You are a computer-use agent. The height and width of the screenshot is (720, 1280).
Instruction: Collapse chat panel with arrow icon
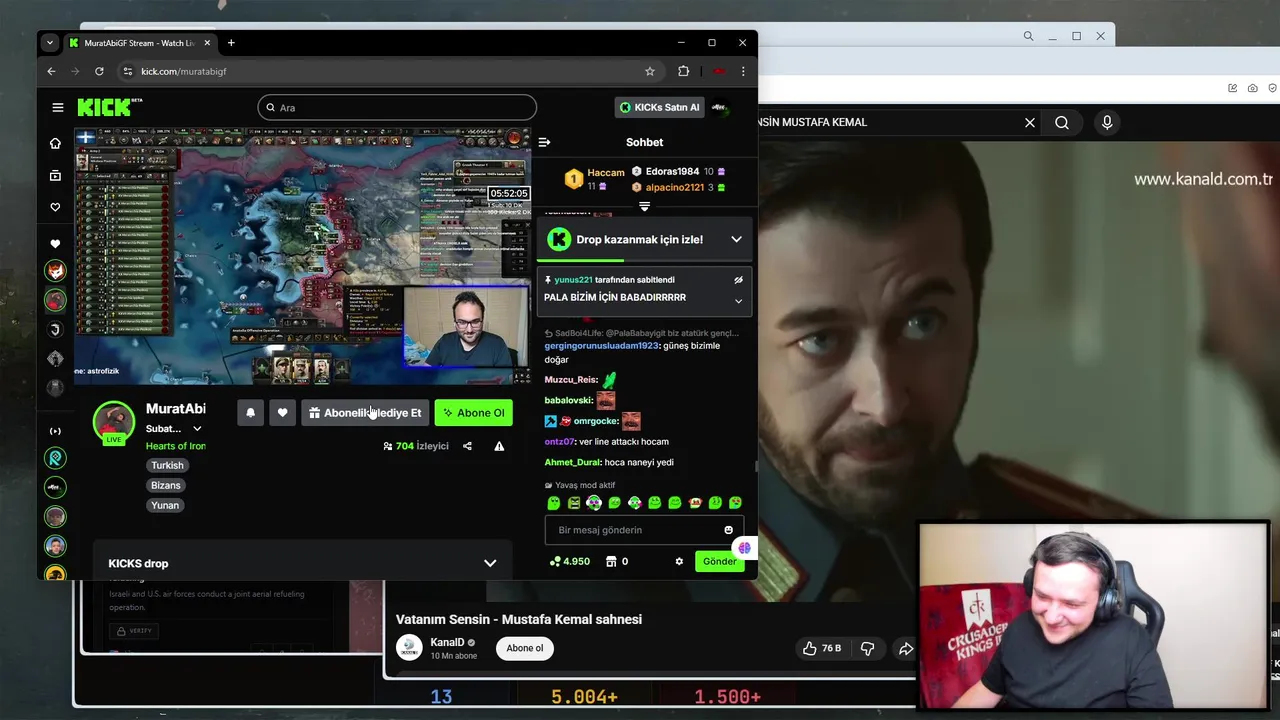(x=544, y=142)
